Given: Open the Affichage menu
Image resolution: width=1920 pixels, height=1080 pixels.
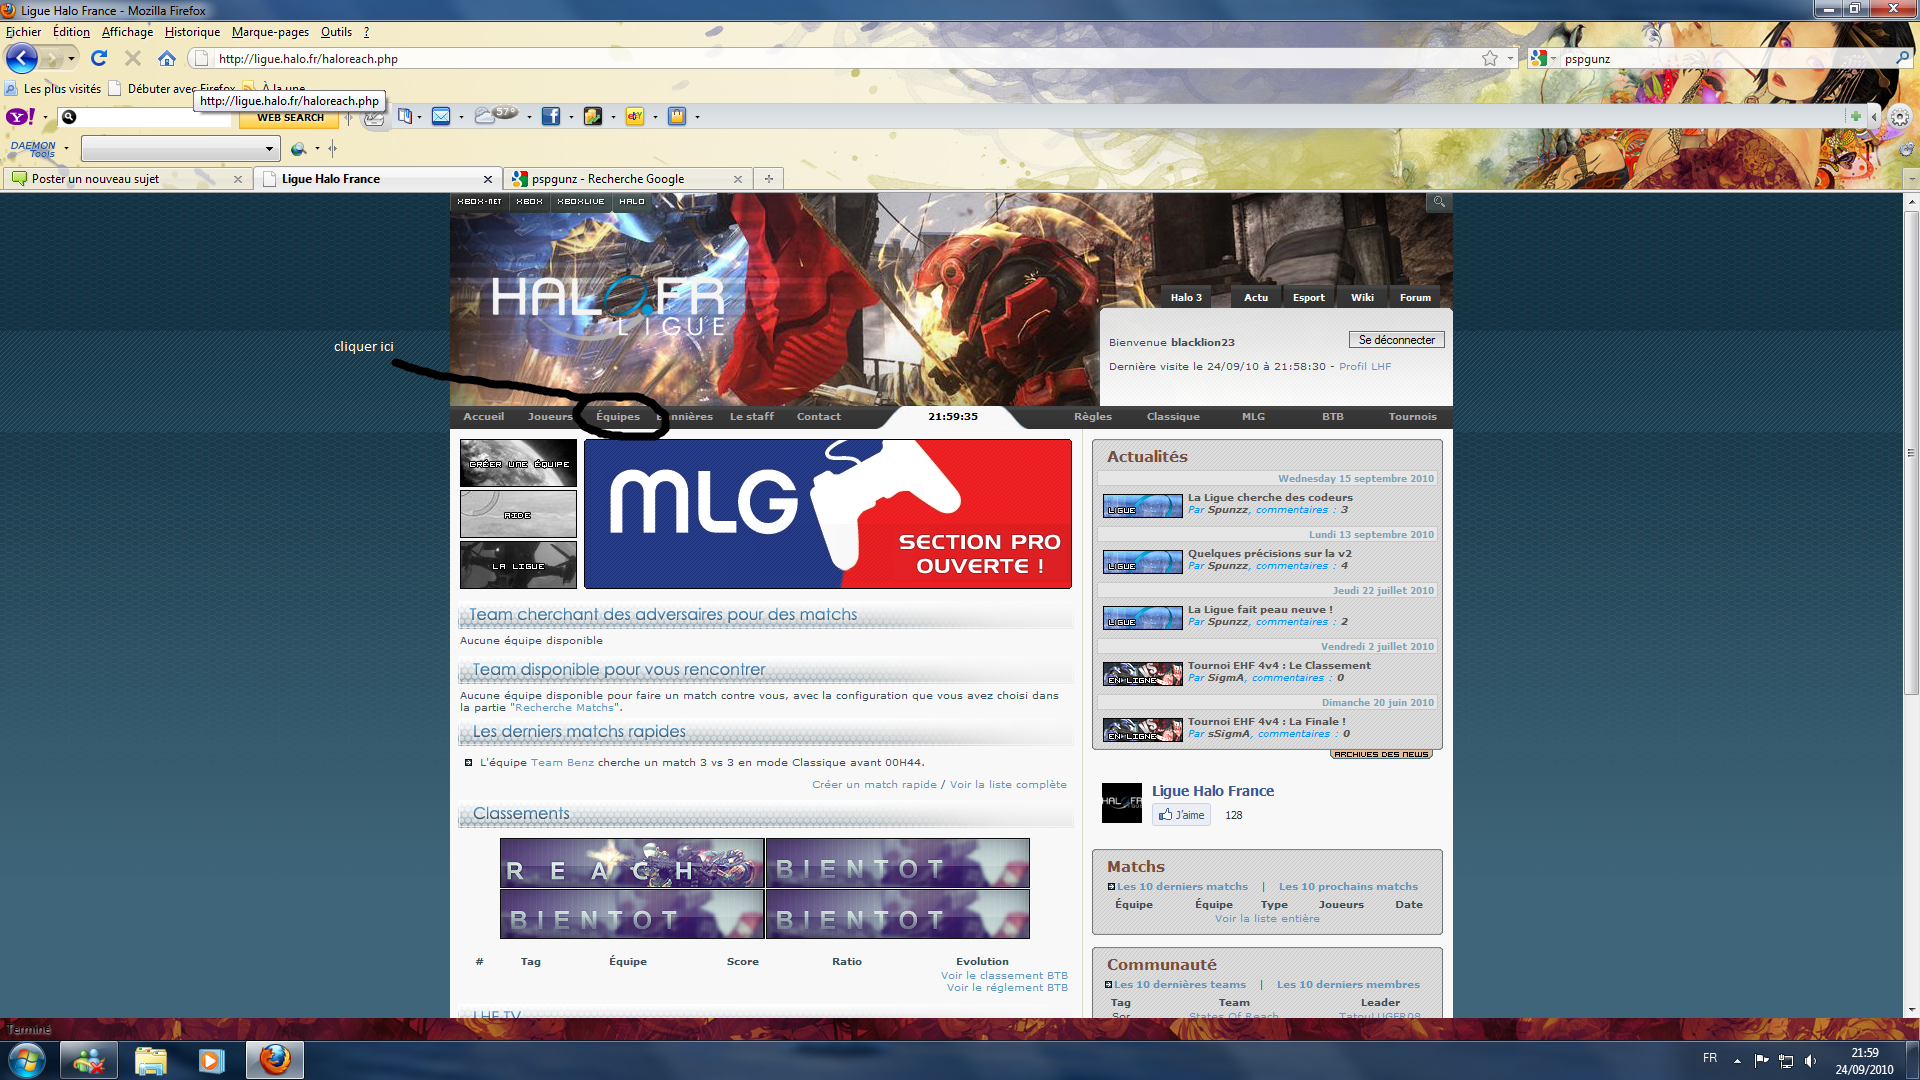Looking at the screenshot, I should tap(127, 32).
